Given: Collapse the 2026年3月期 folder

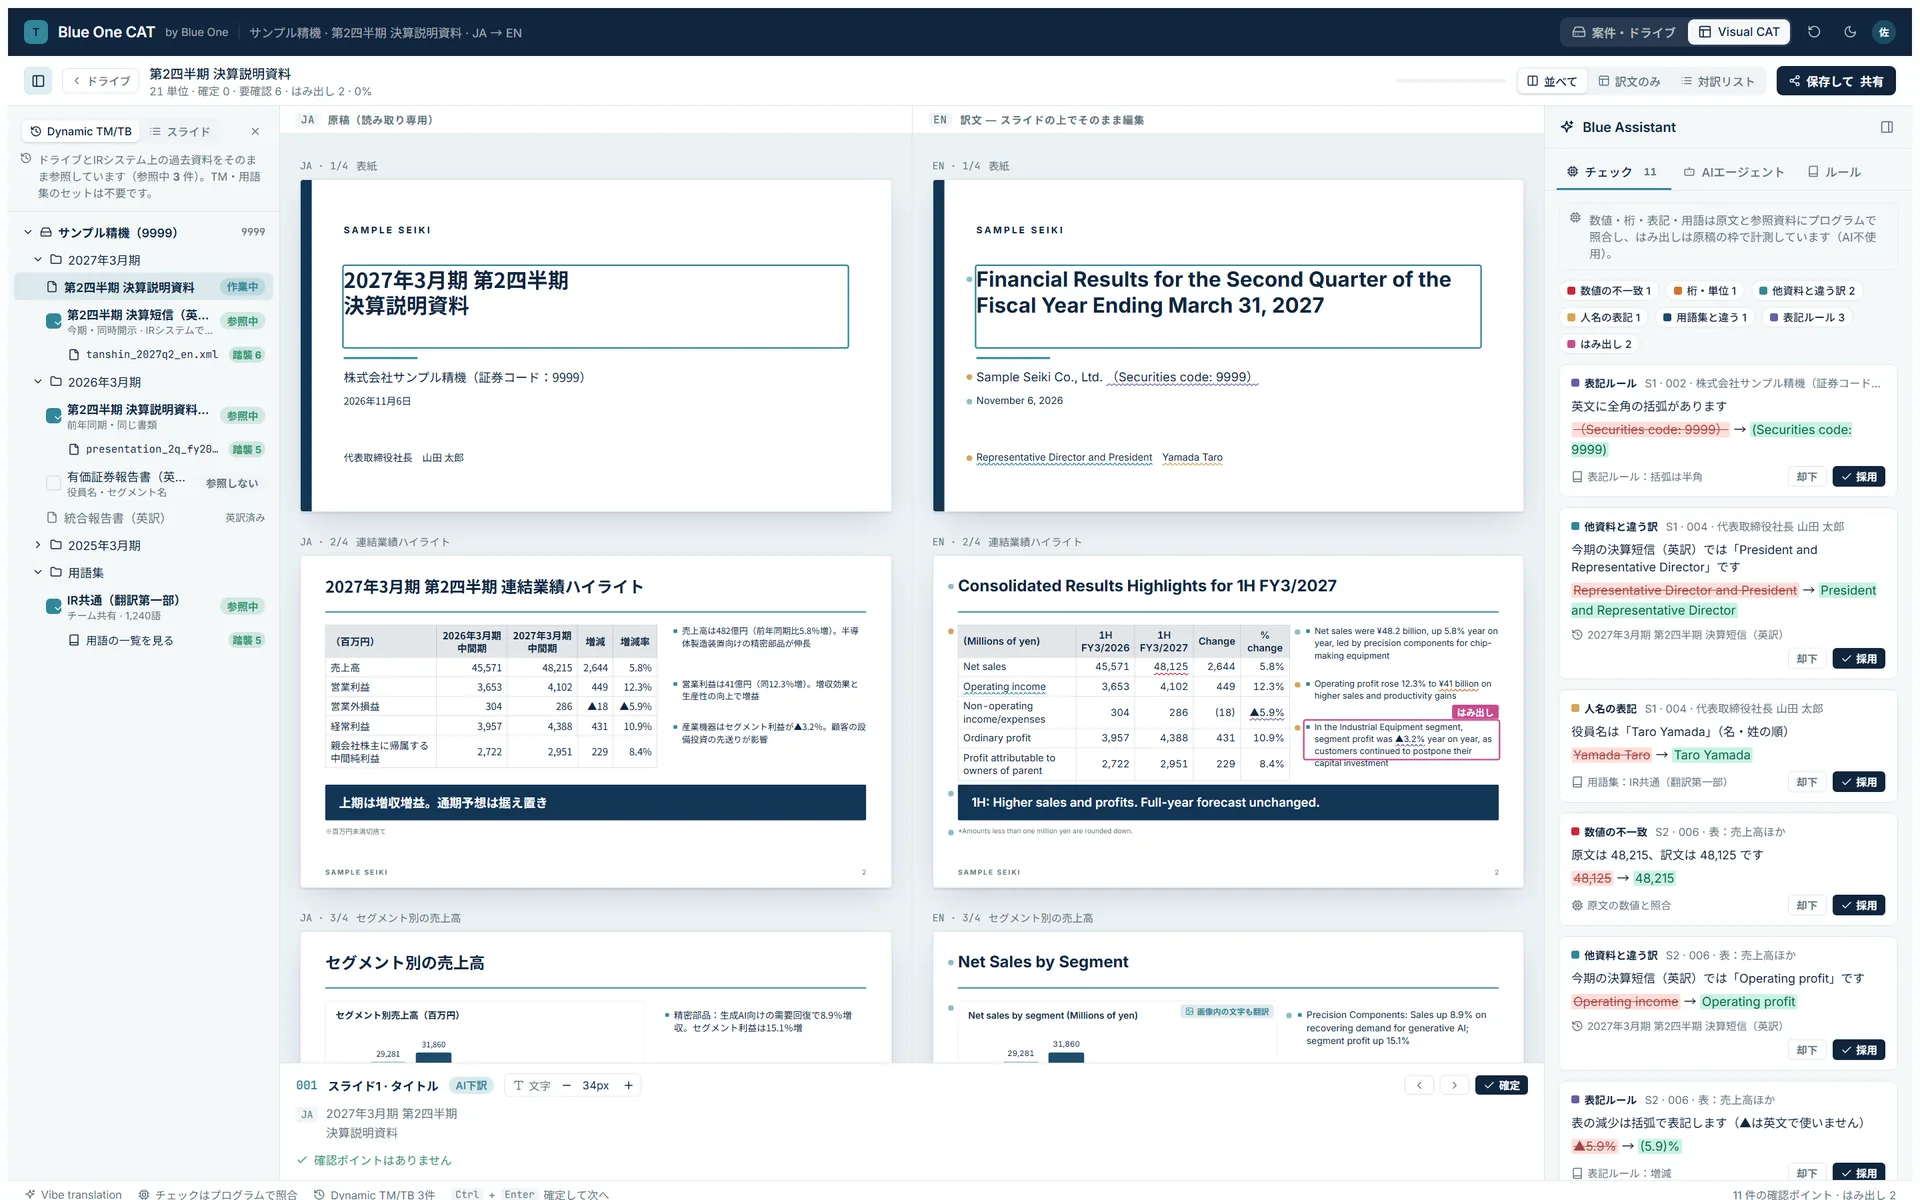Looking at the screenshot, I should pos(38,382).
